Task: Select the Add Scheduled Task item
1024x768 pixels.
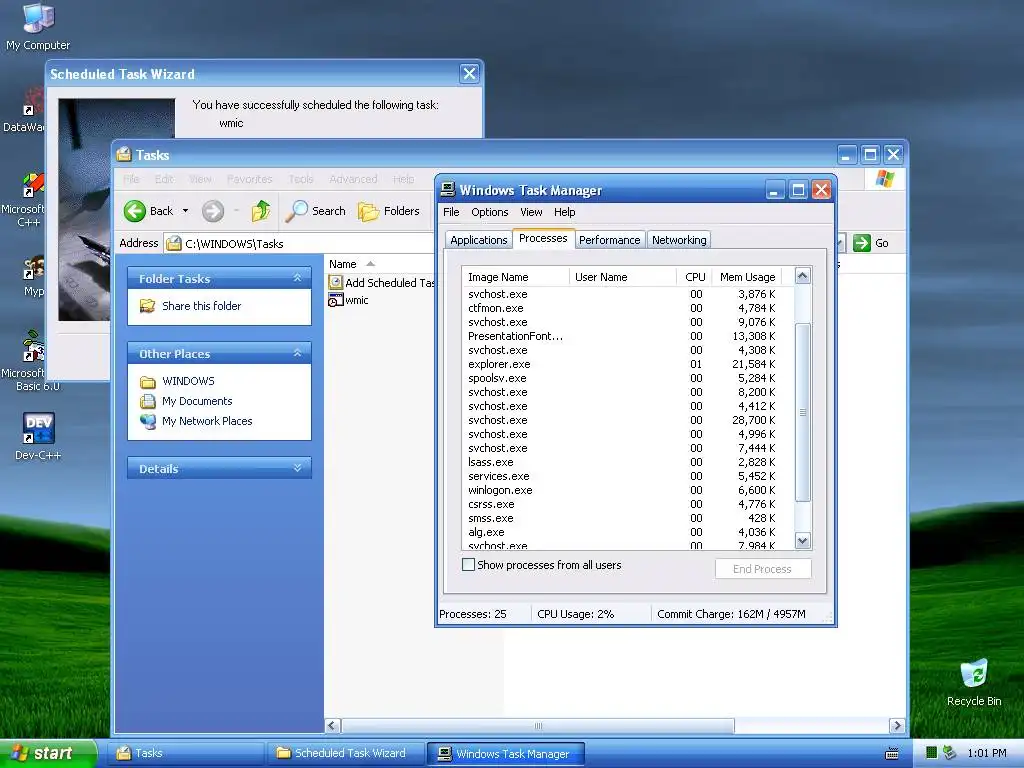Action: click(382, 282)
